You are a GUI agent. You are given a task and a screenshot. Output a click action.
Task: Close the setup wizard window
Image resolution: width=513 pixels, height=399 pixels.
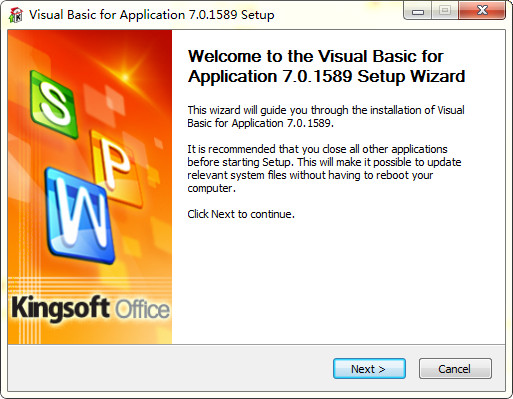(482, 11)
